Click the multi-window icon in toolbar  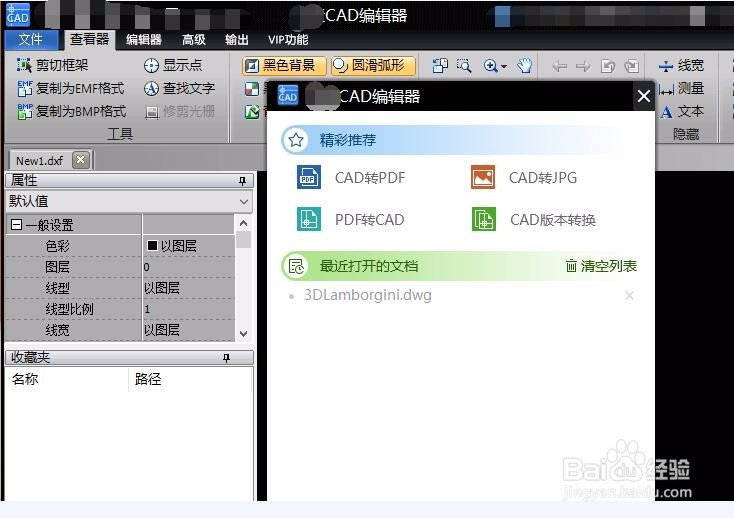point(440,66)
